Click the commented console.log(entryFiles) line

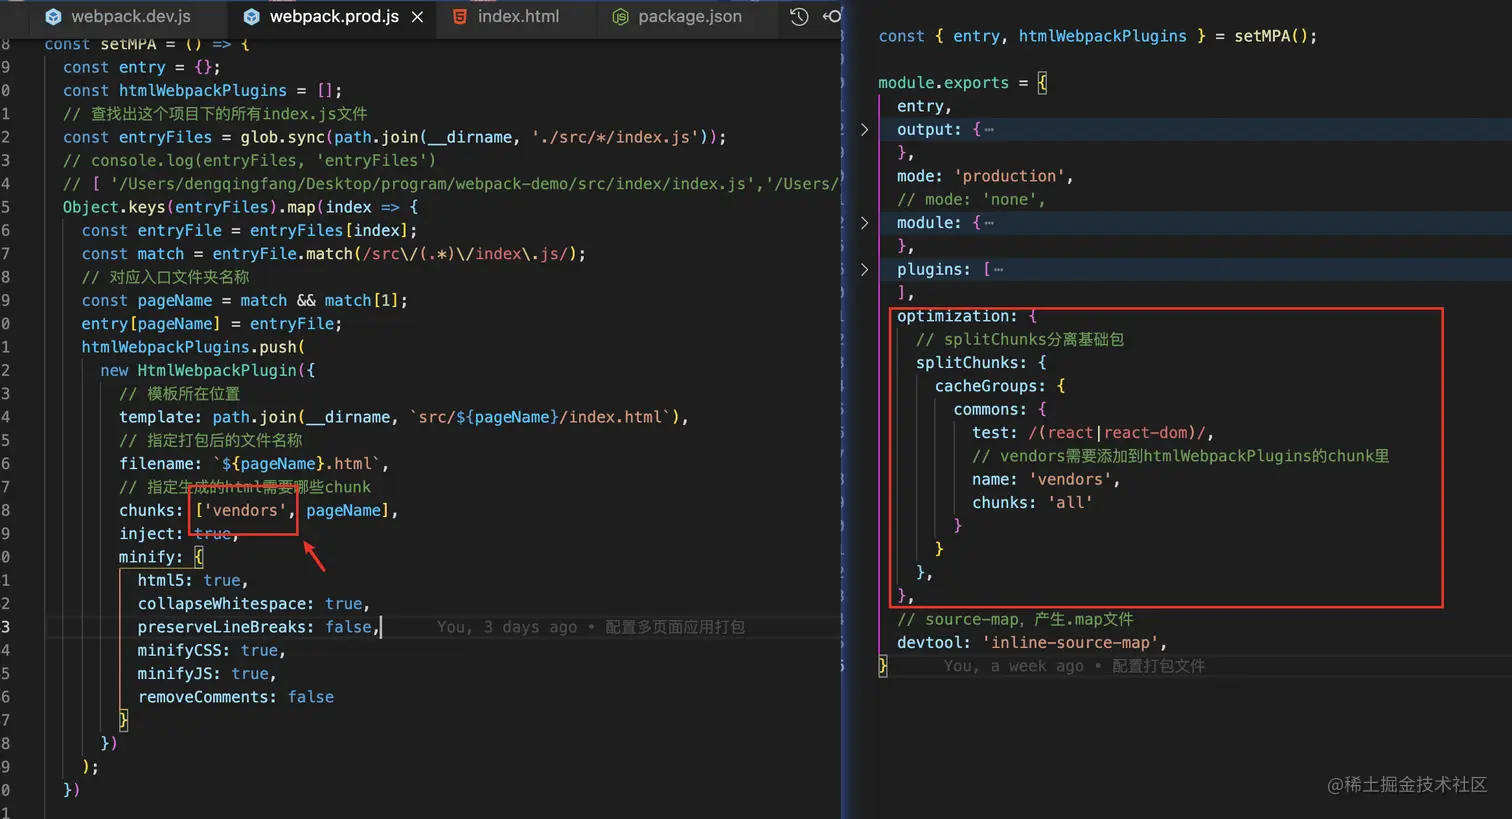[249, 160]
